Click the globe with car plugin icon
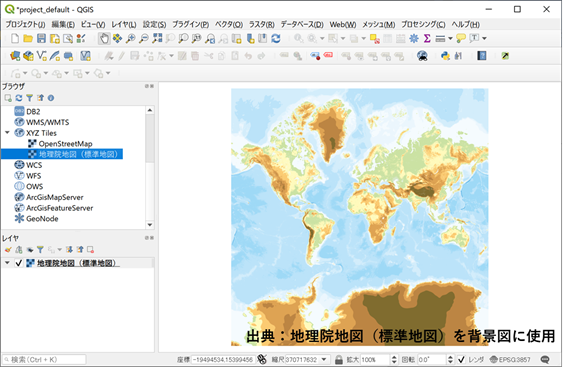 coord(422,56)
